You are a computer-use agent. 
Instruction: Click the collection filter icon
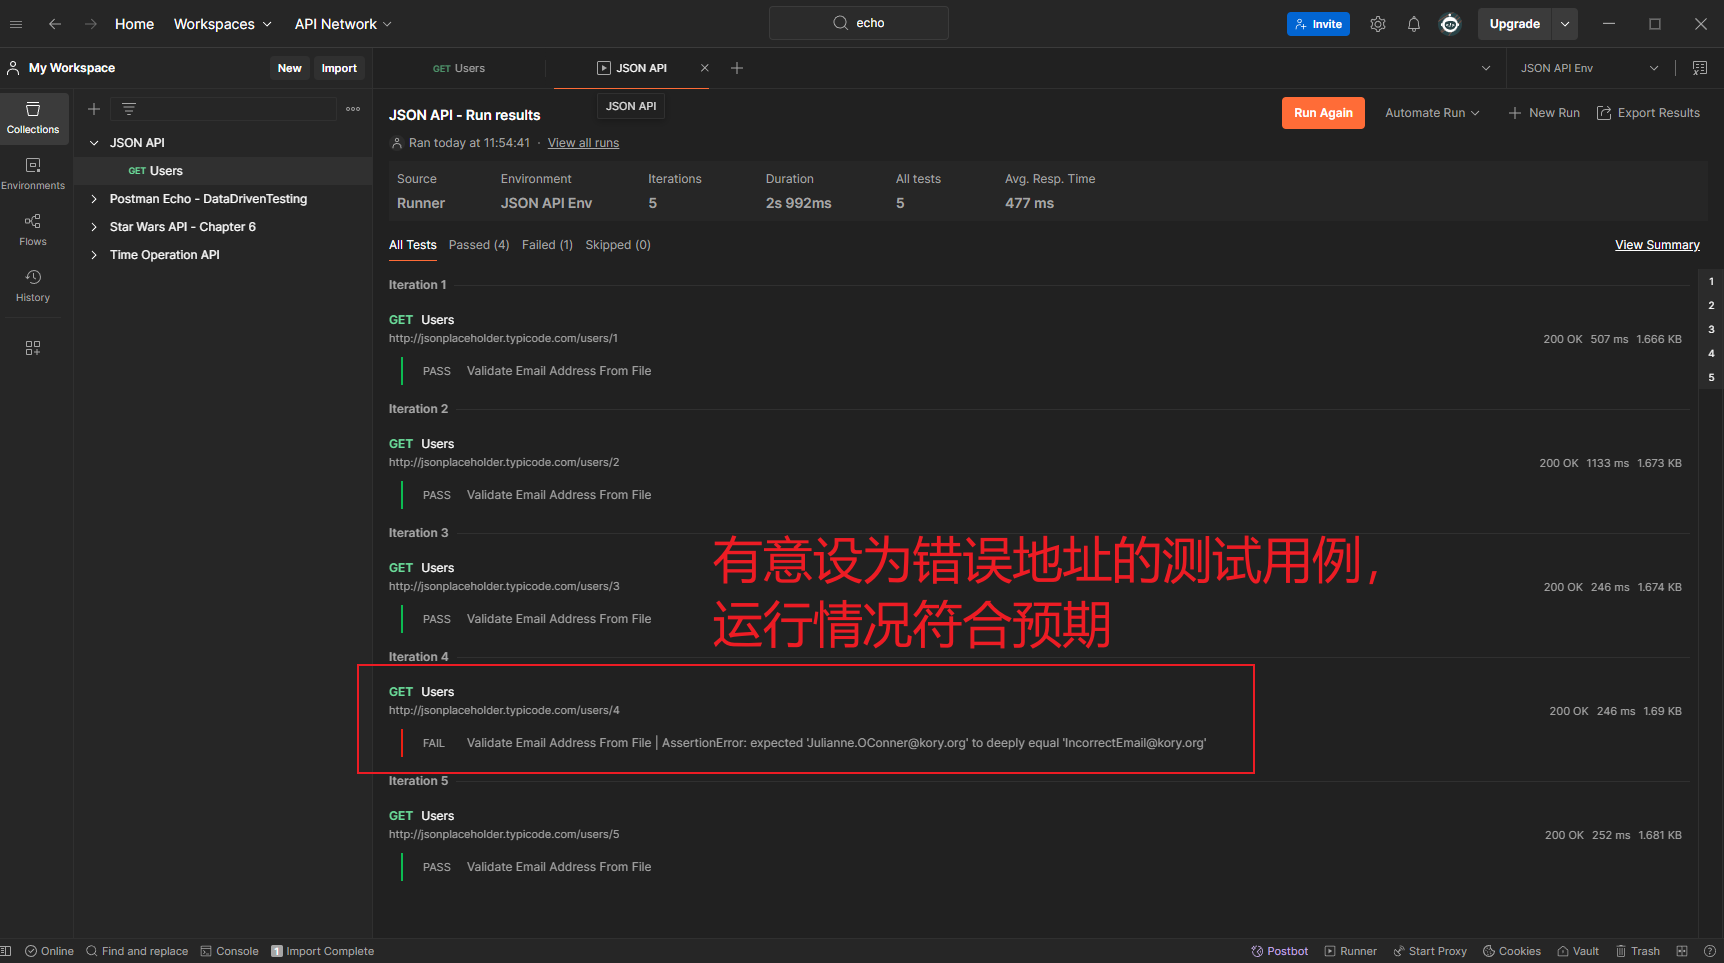129,109
